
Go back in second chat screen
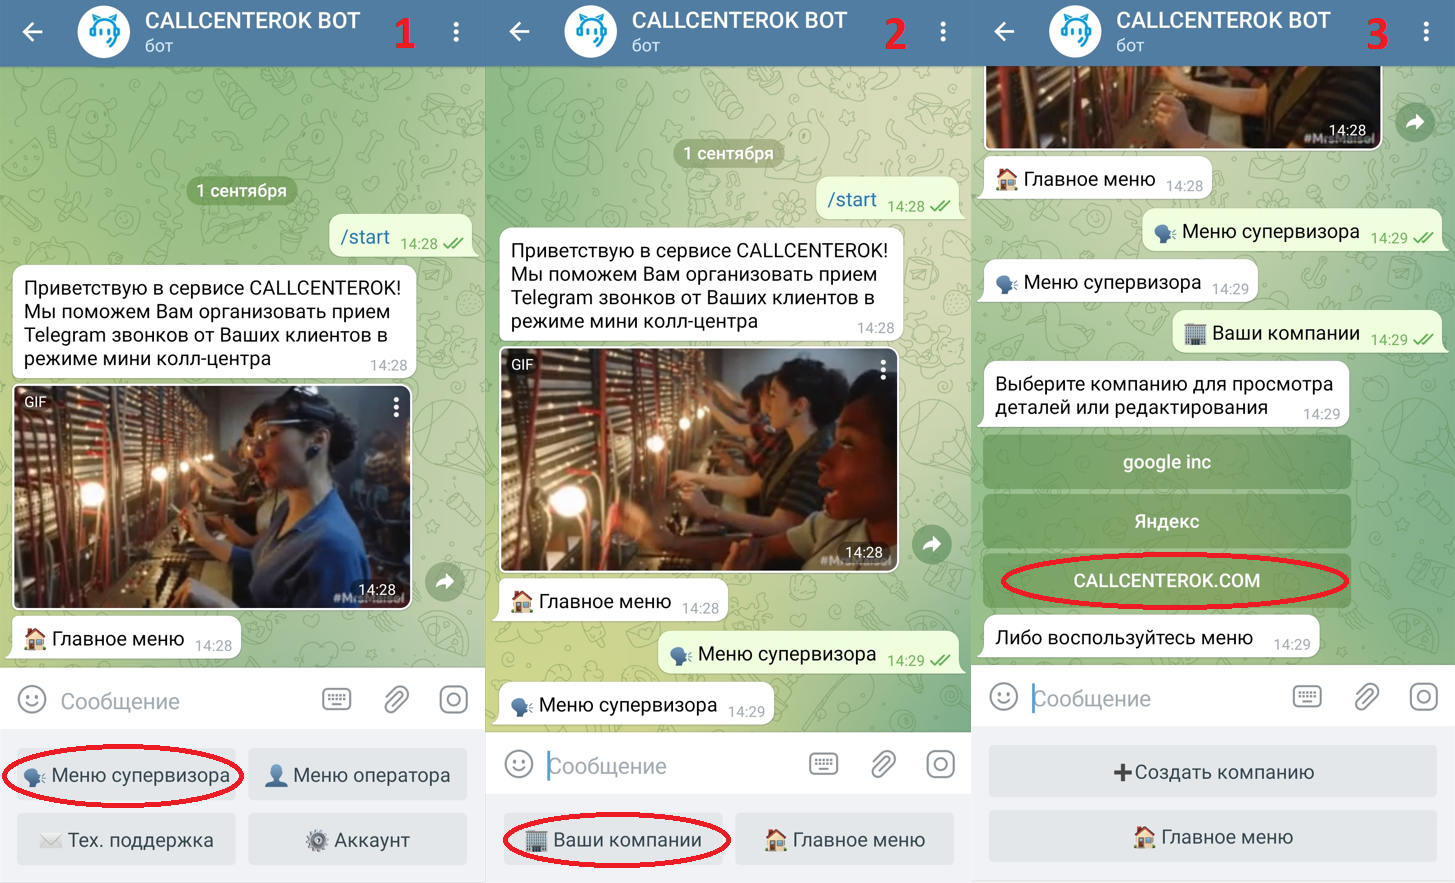[519, 32]
